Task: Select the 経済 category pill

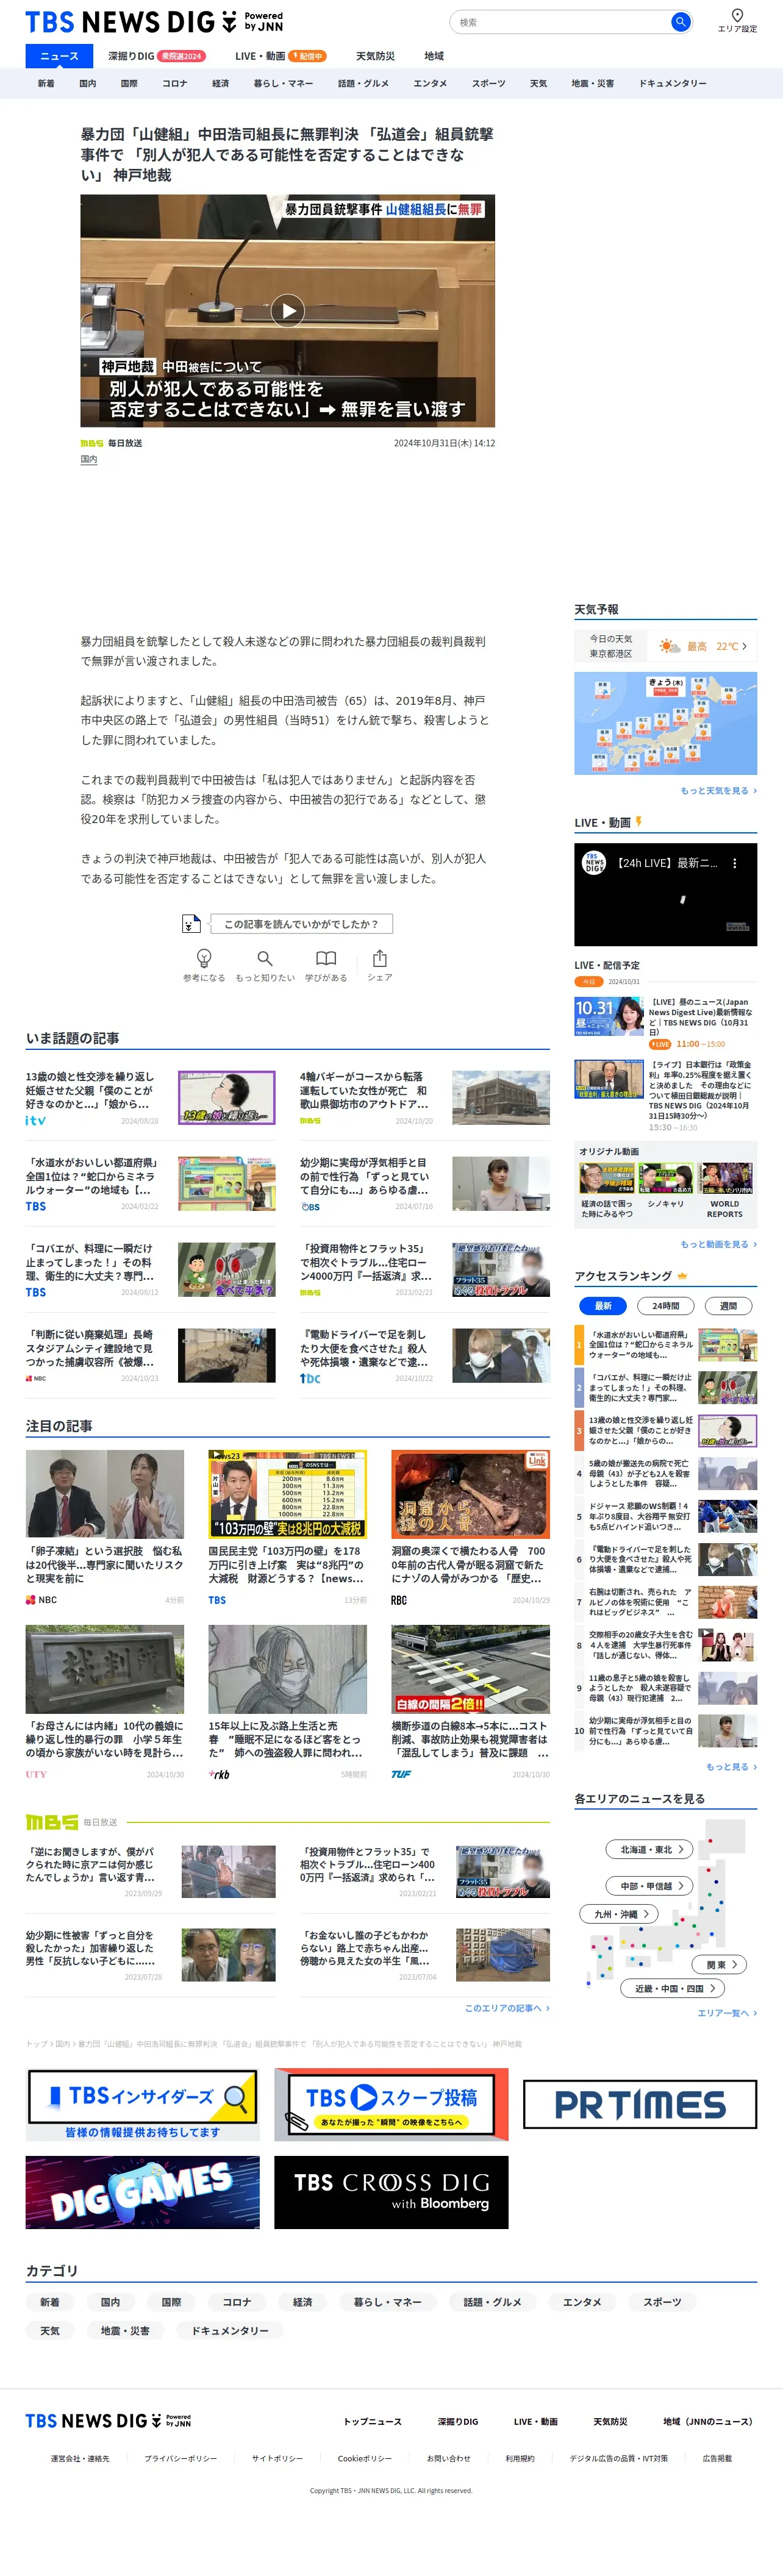Action: tap(303, 2302)
